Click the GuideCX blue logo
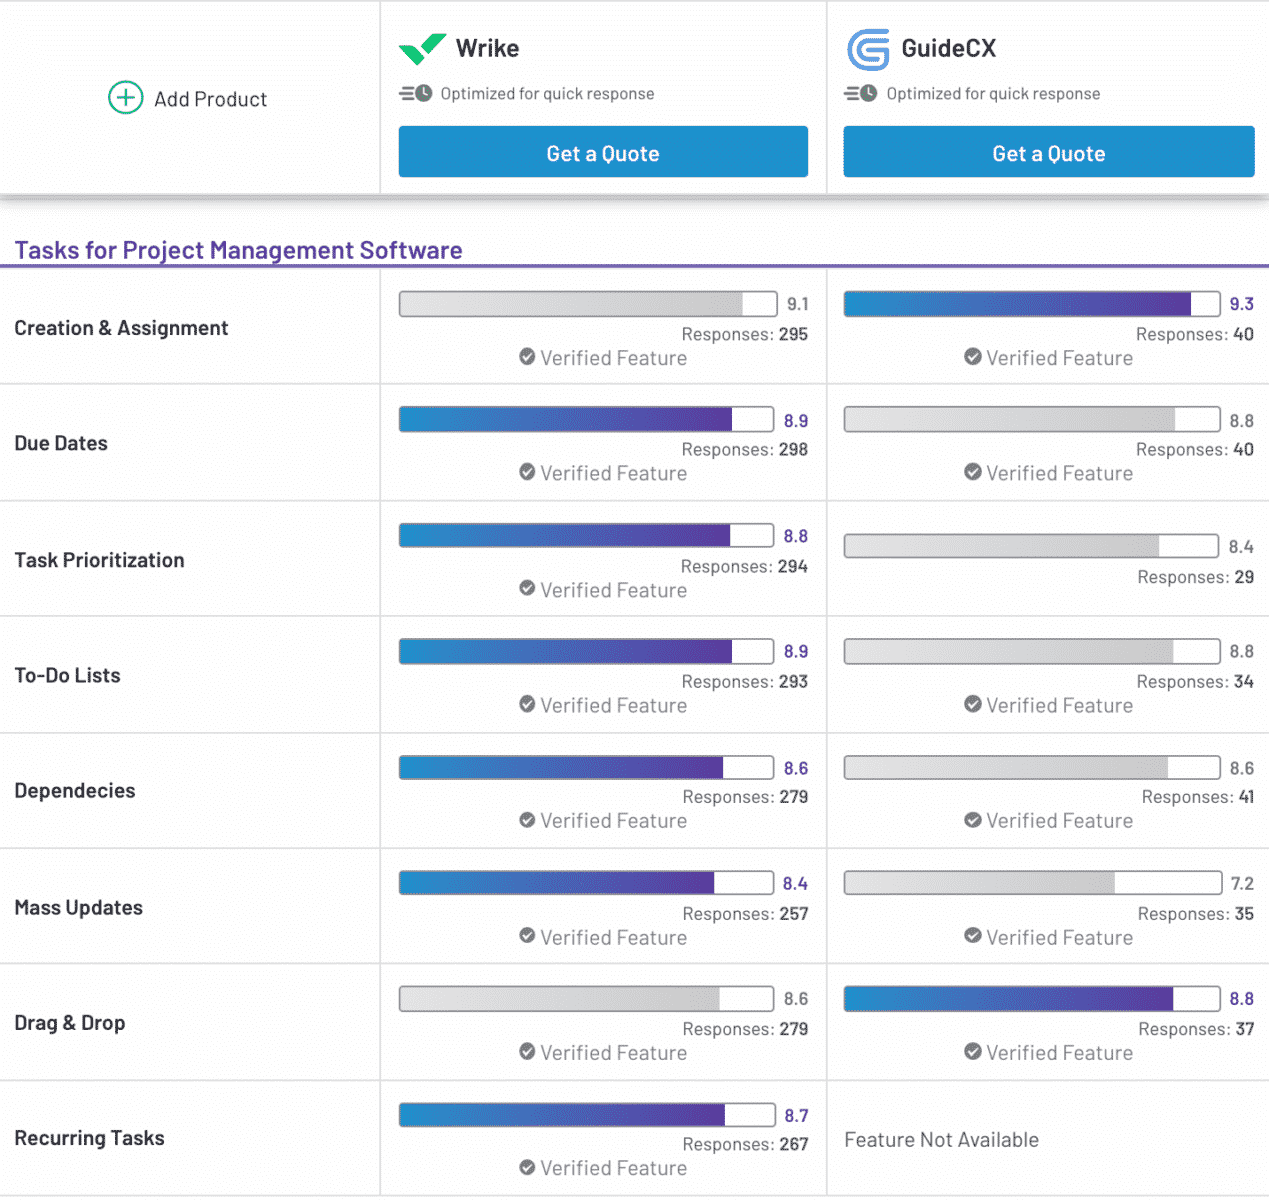The width and height of the screenshot is (1269, 1200). point(868,49)
